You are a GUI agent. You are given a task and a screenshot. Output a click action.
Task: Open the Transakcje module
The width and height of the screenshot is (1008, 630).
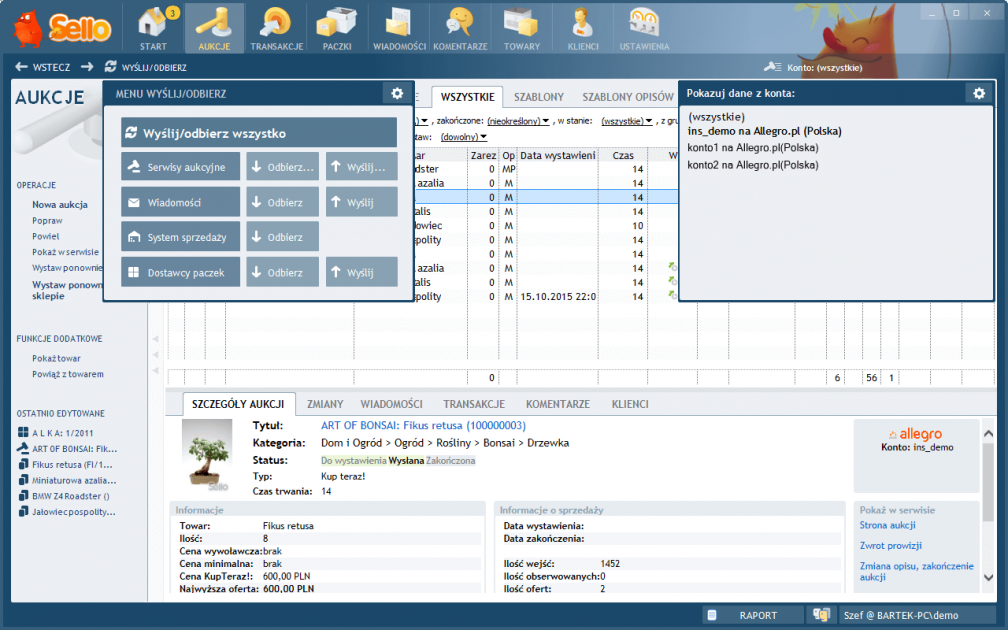[269, 28]
